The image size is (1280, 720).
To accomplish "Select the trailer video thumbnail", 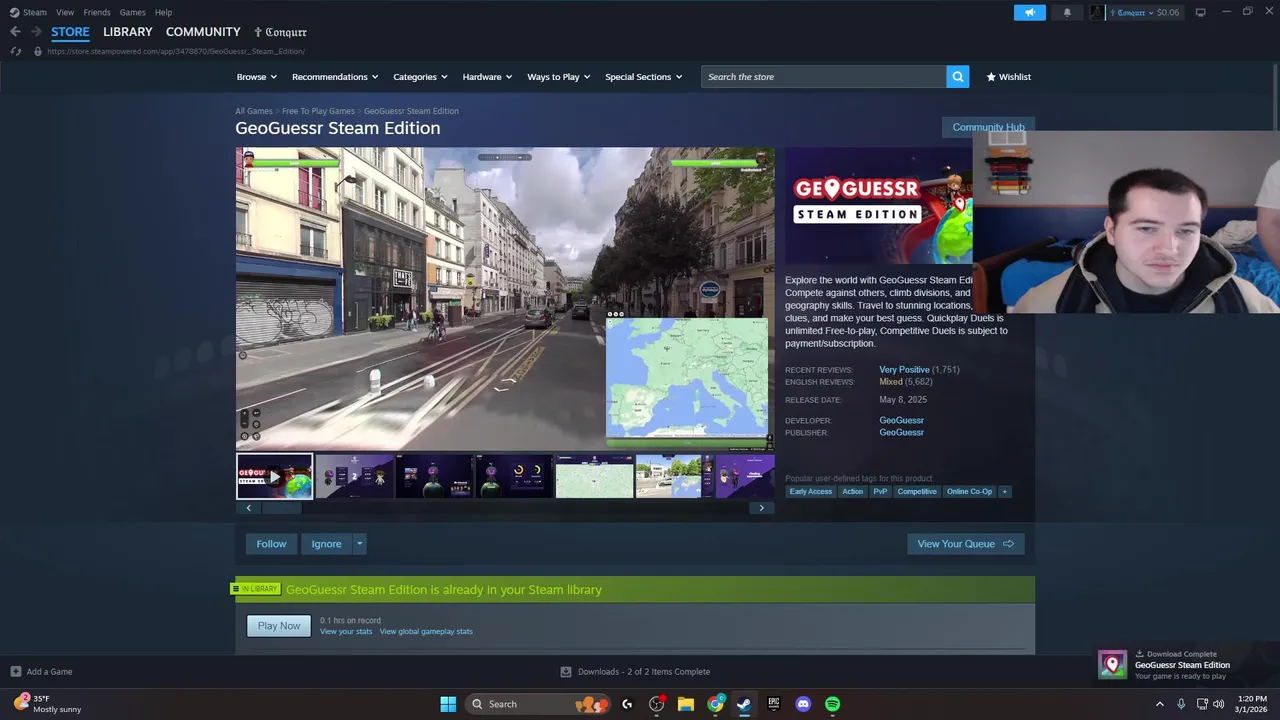I will coord(274,476).
